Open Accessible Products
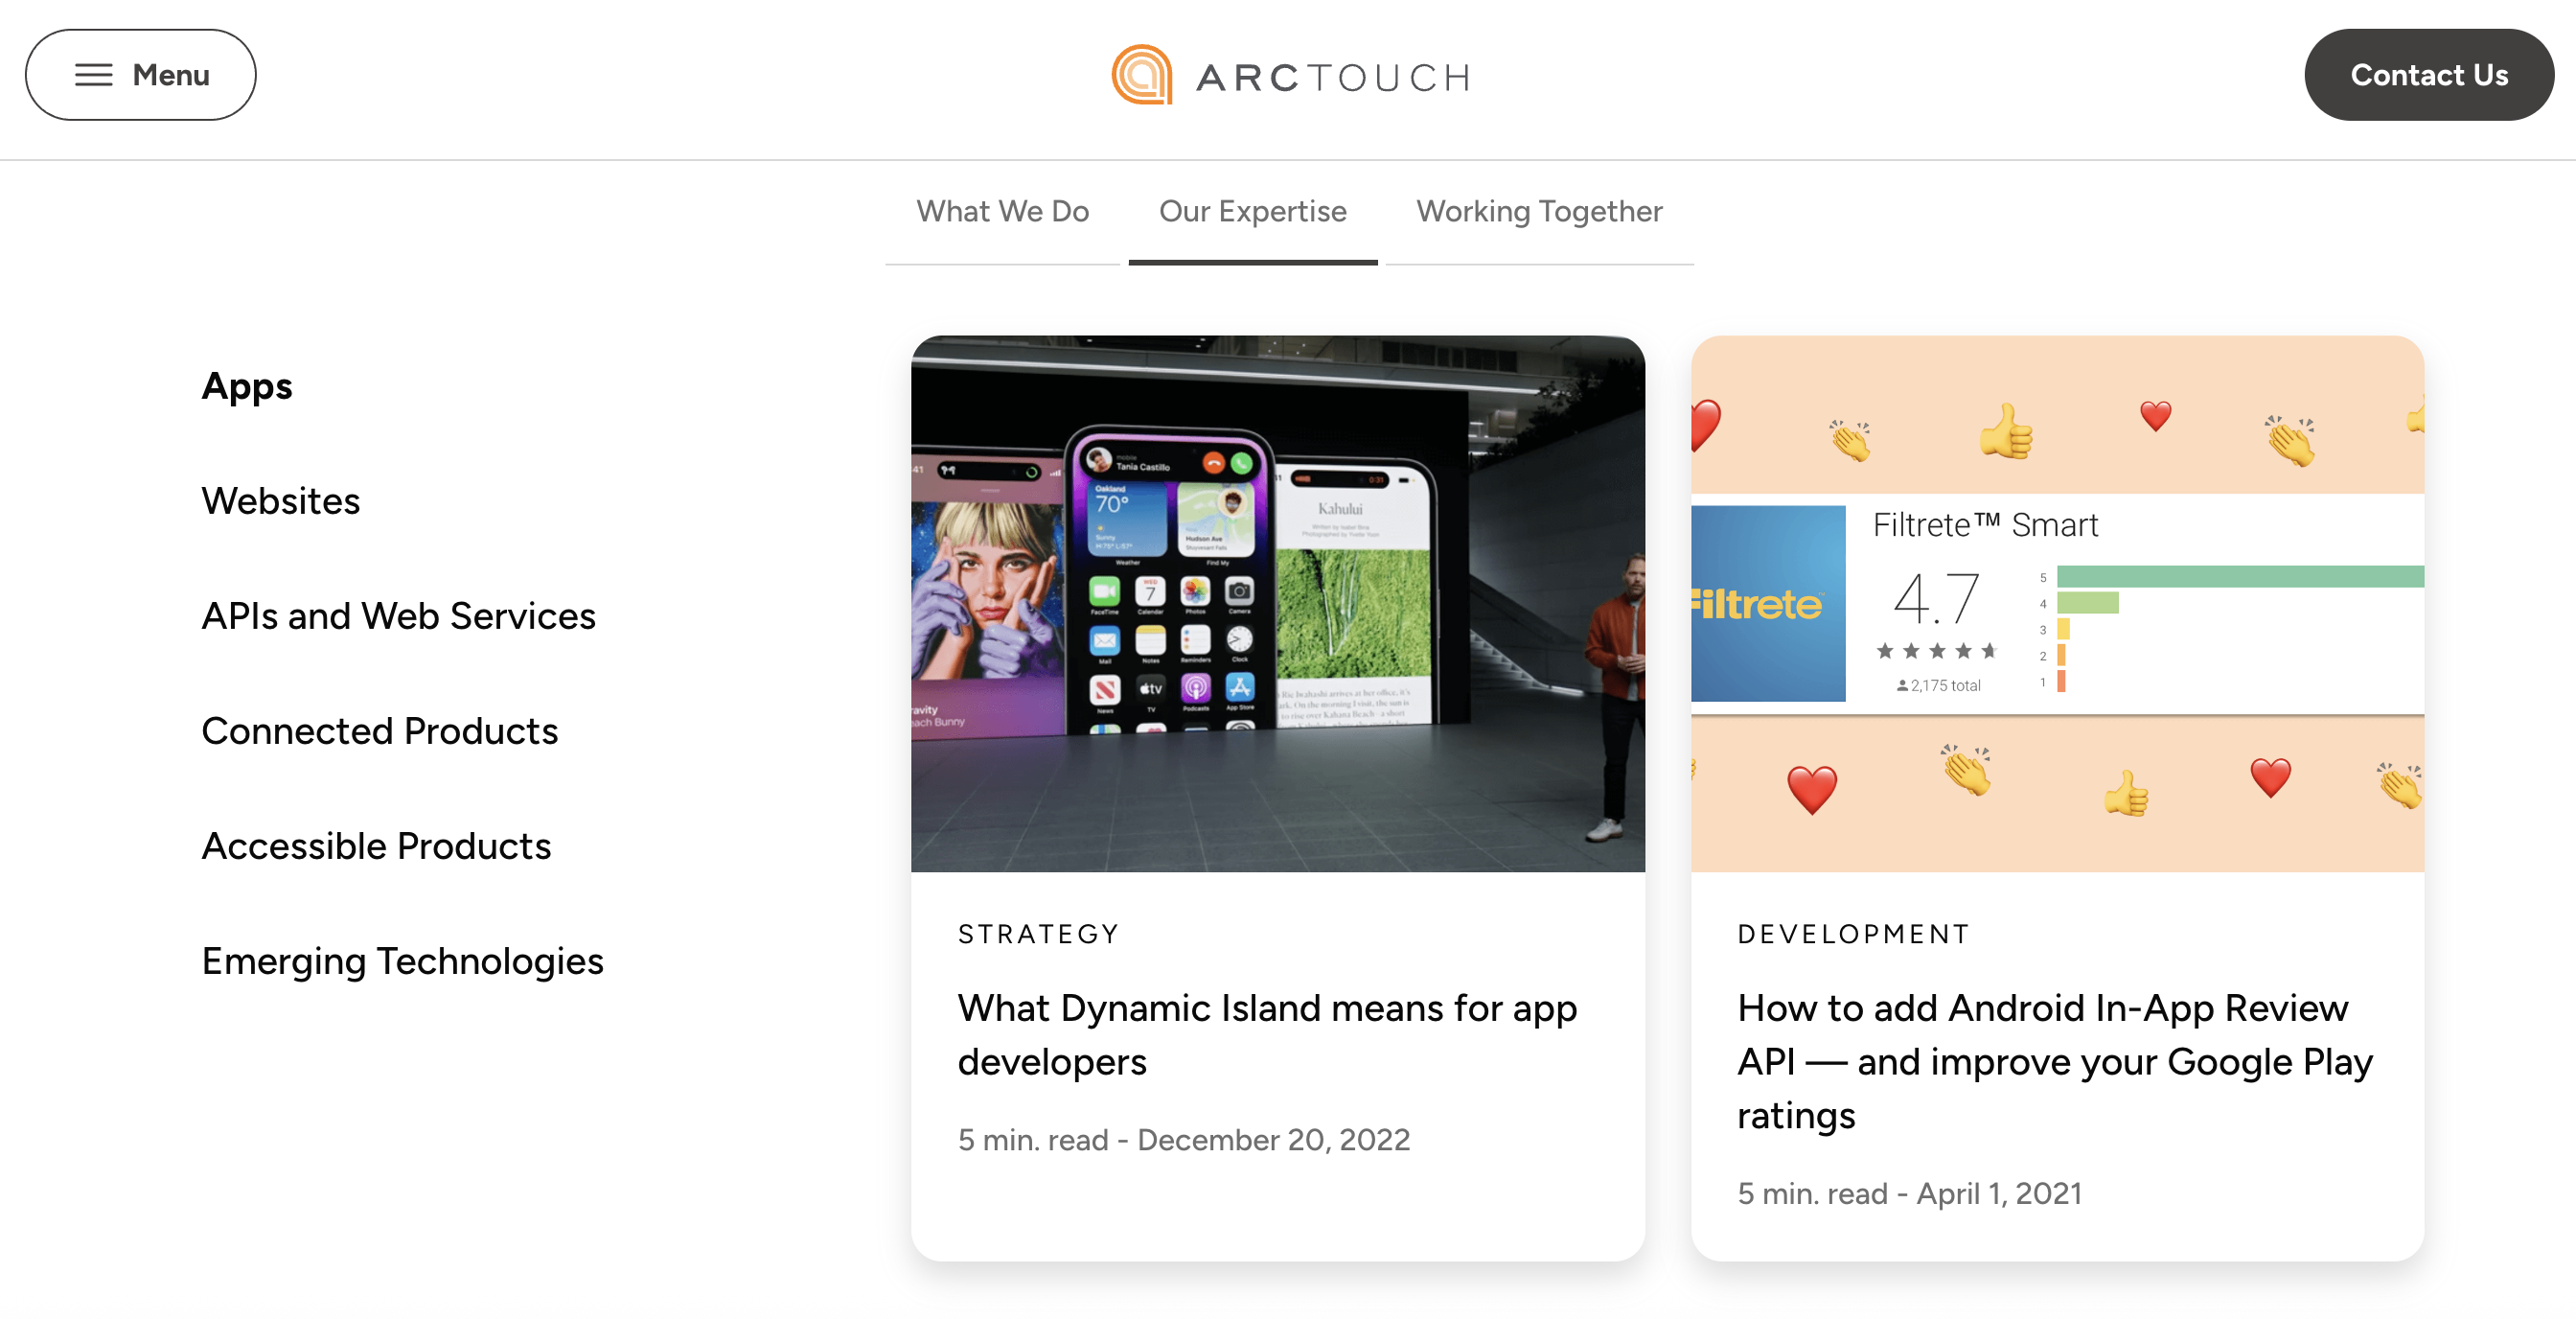This screenshot has width=2576, height=1319. (x=376, y=846)
